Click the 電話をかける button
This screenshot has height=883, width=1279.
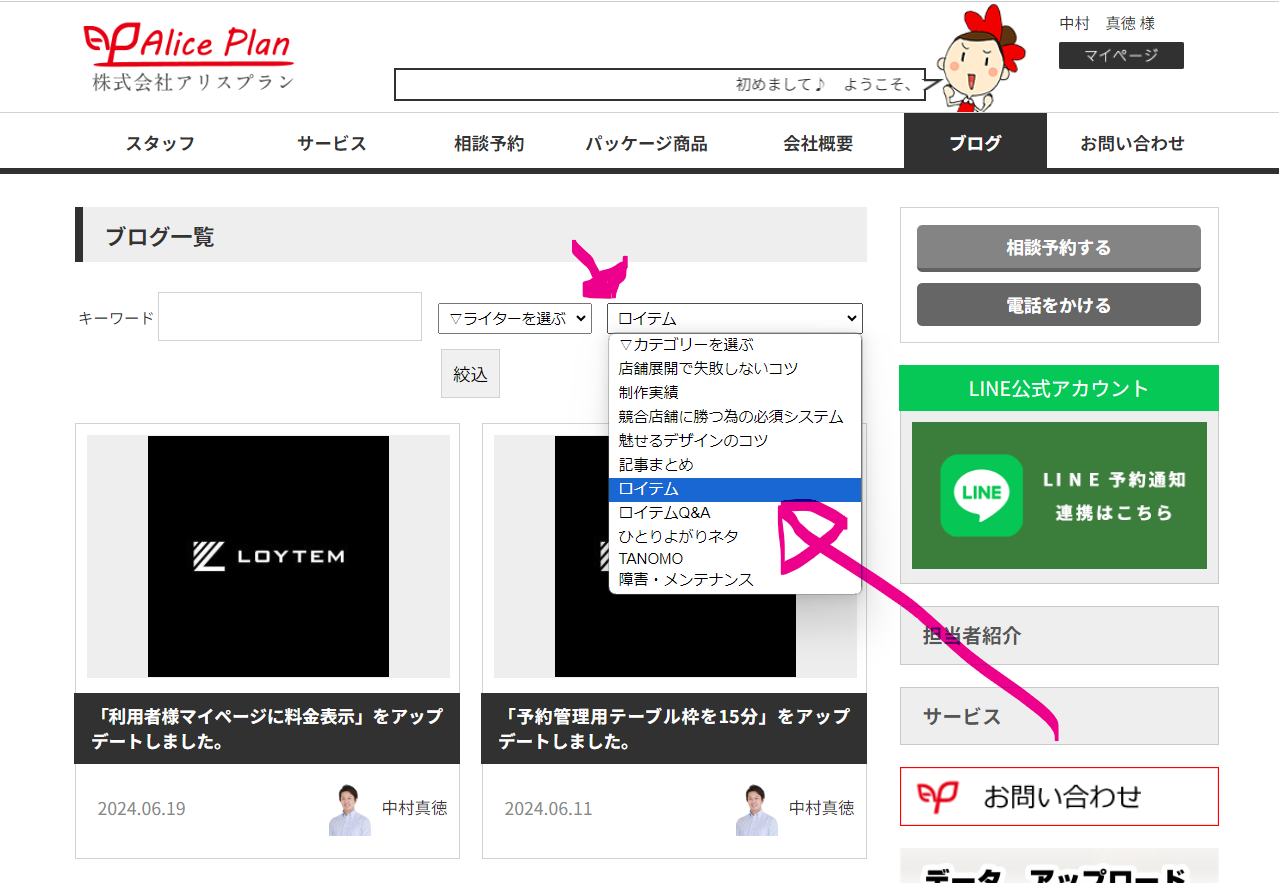pos(1059,305)
